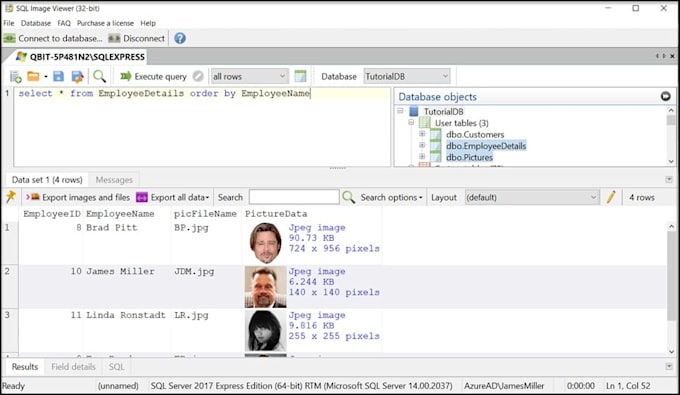The width and height of the screenshot is (680, 395).
Task: Open the all rows dropdown
Action: [x=249, y=76]
